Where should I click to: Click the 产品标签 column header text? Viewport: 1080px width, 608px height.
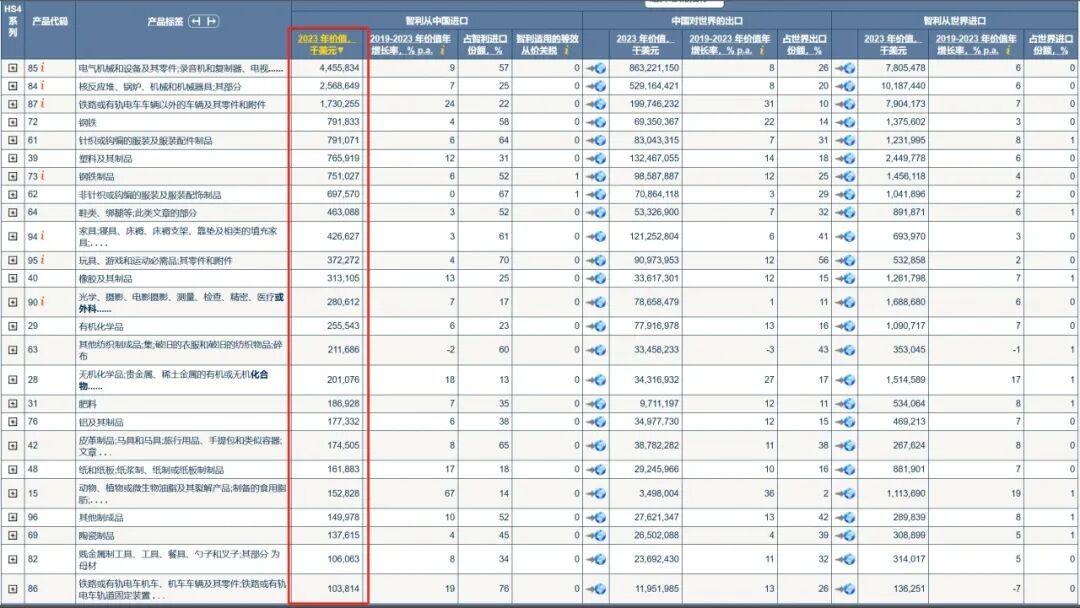coord(165,21)
